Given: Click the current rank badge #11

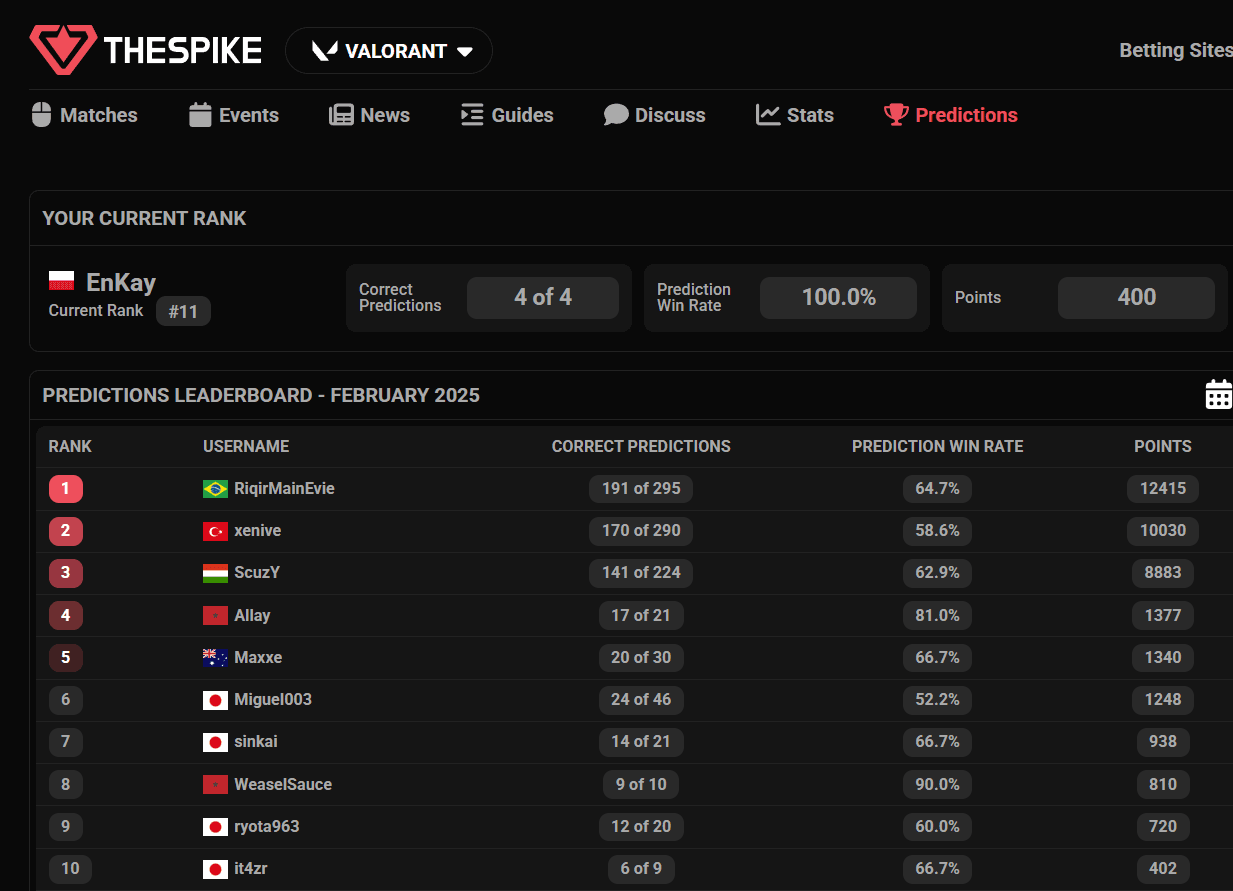Looking at the screenshot, I should click(183, 311).
